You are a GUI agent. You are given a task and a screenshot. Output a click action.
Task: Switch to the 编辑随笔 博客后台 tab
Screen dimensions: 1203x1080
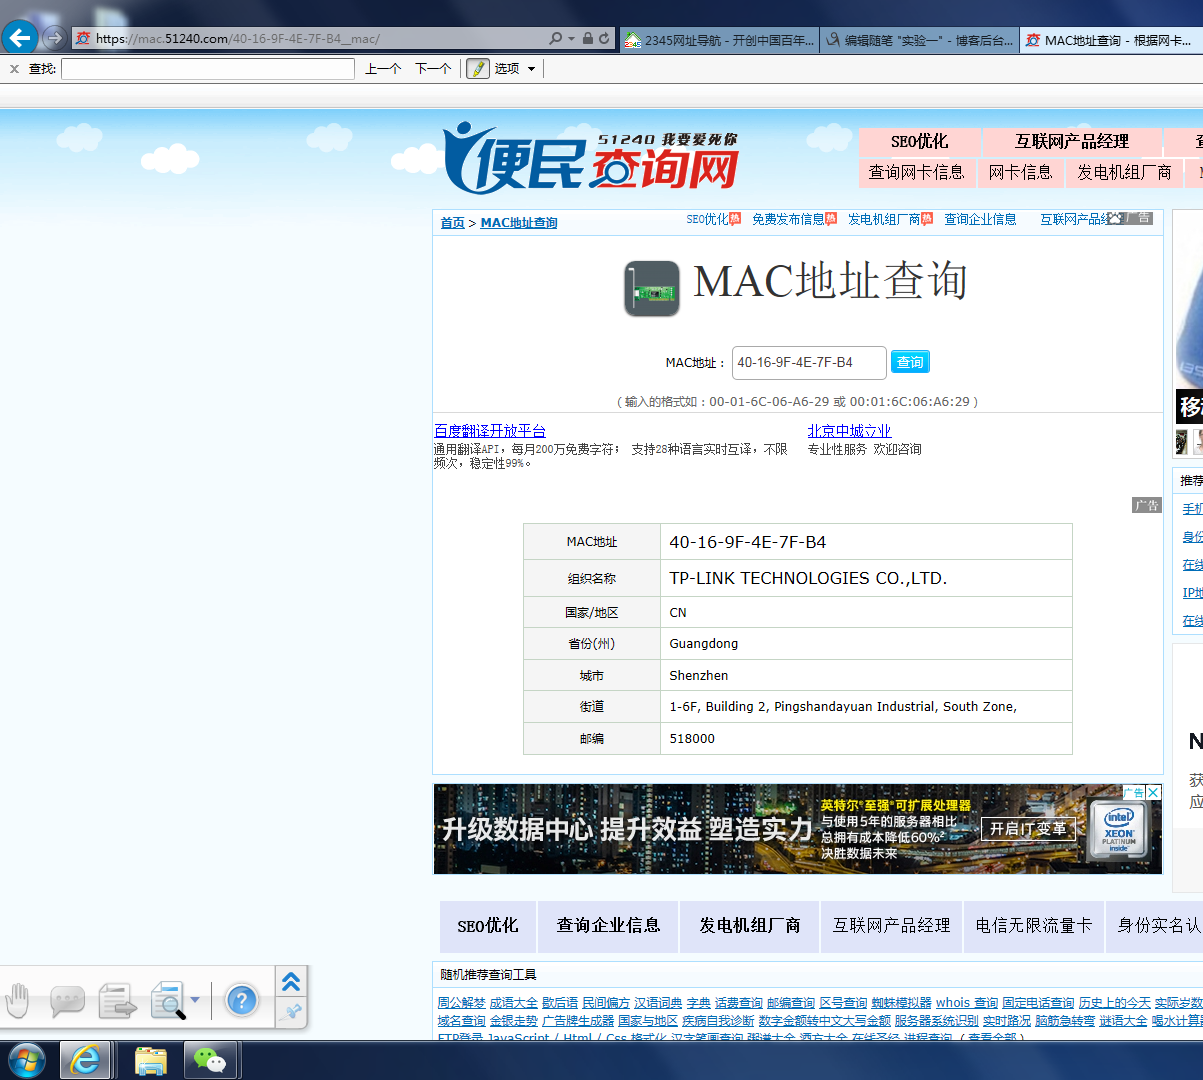[919, 40]
